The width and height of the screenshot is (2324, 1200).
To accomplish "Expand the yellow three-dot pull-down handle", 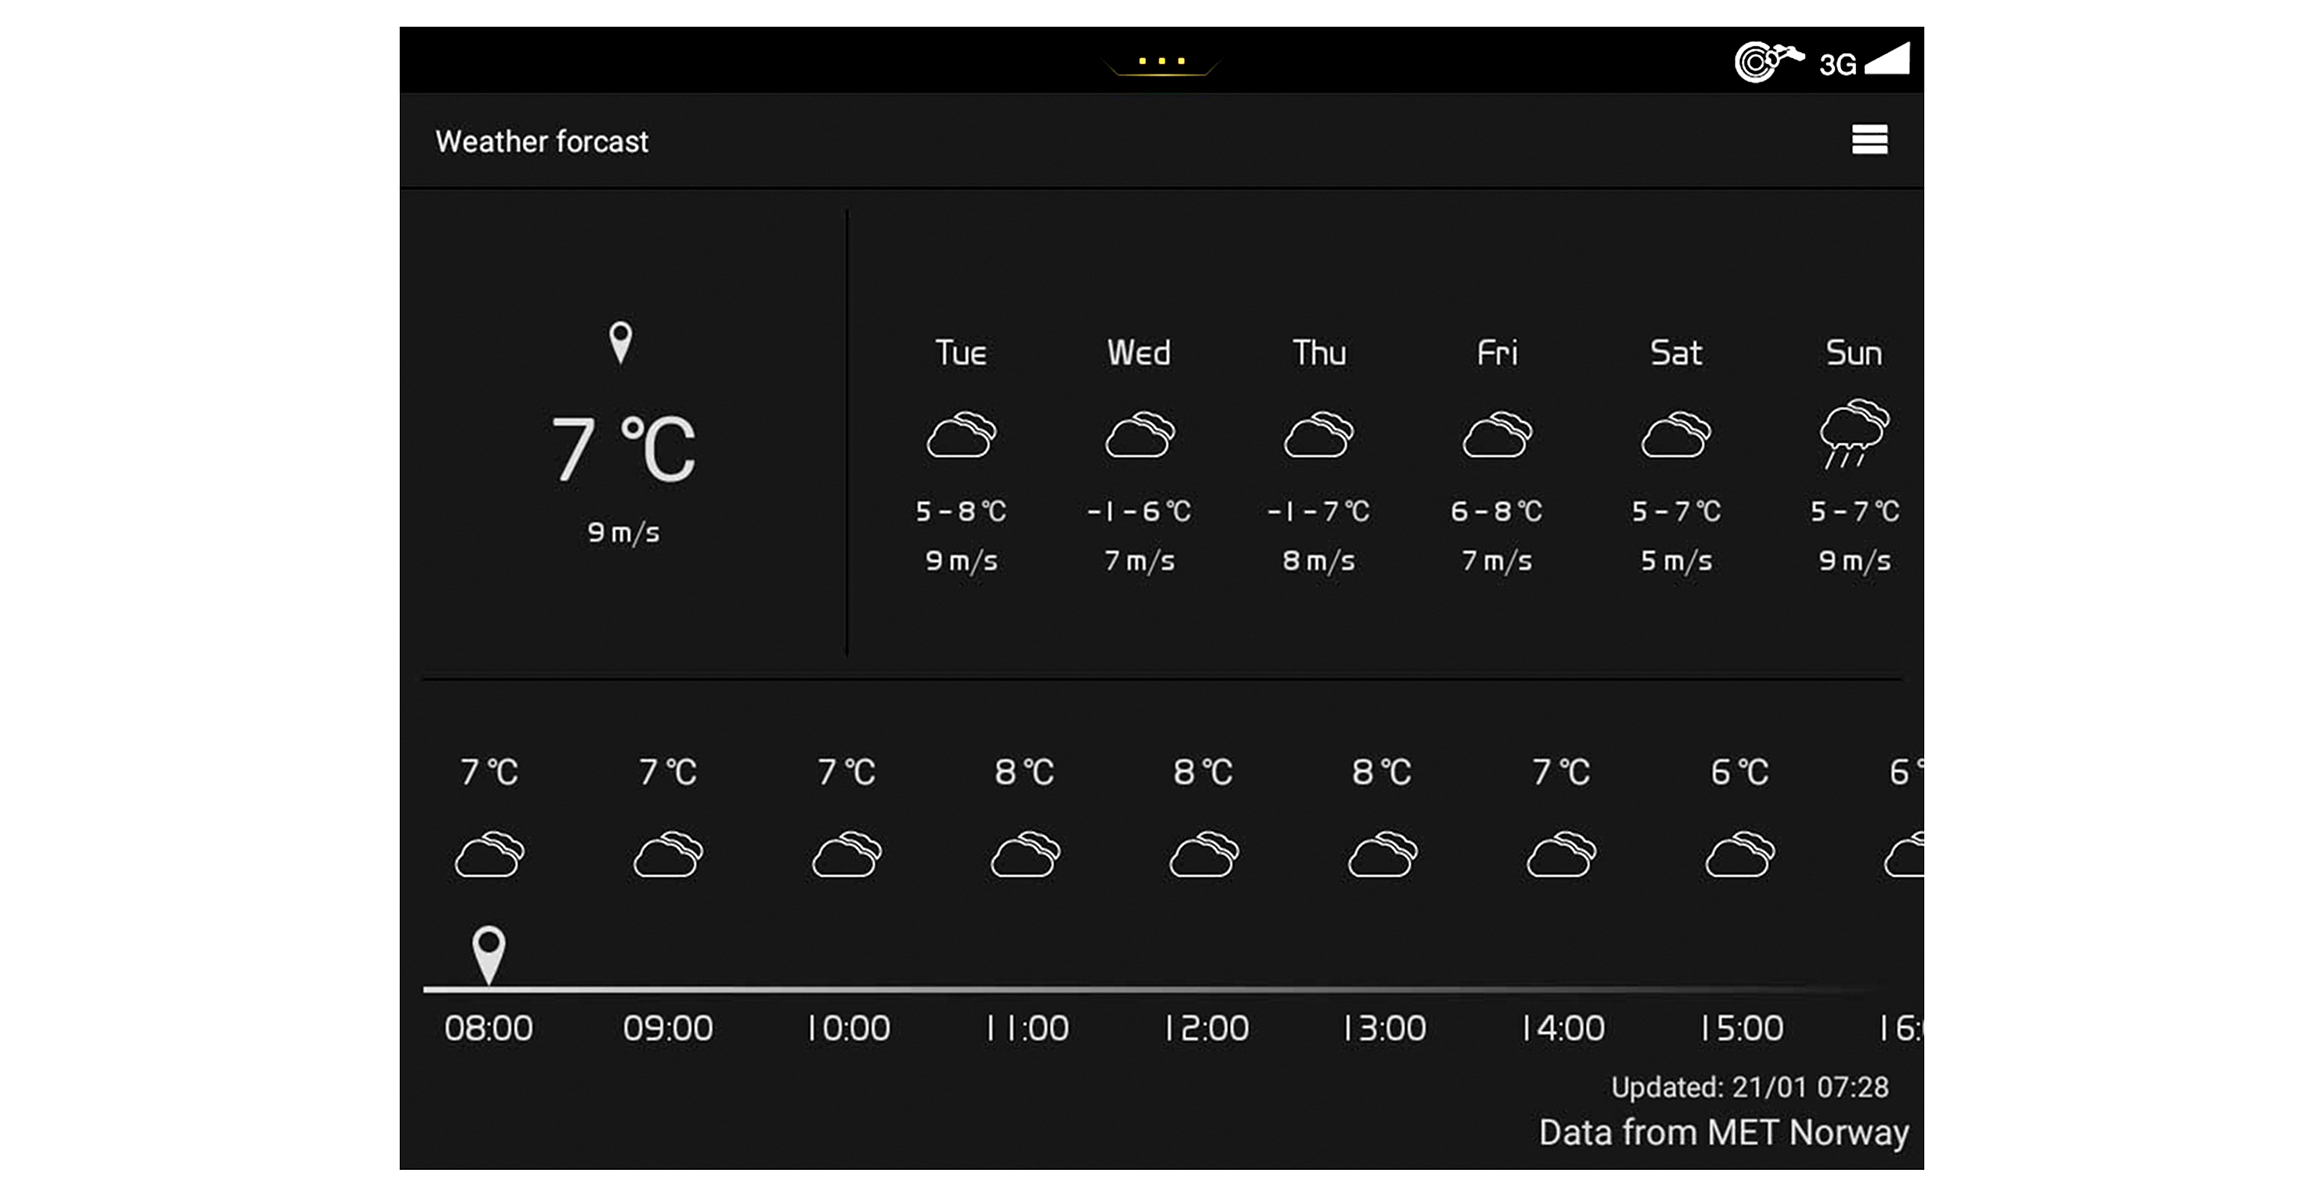I will tap(1161, 63).
